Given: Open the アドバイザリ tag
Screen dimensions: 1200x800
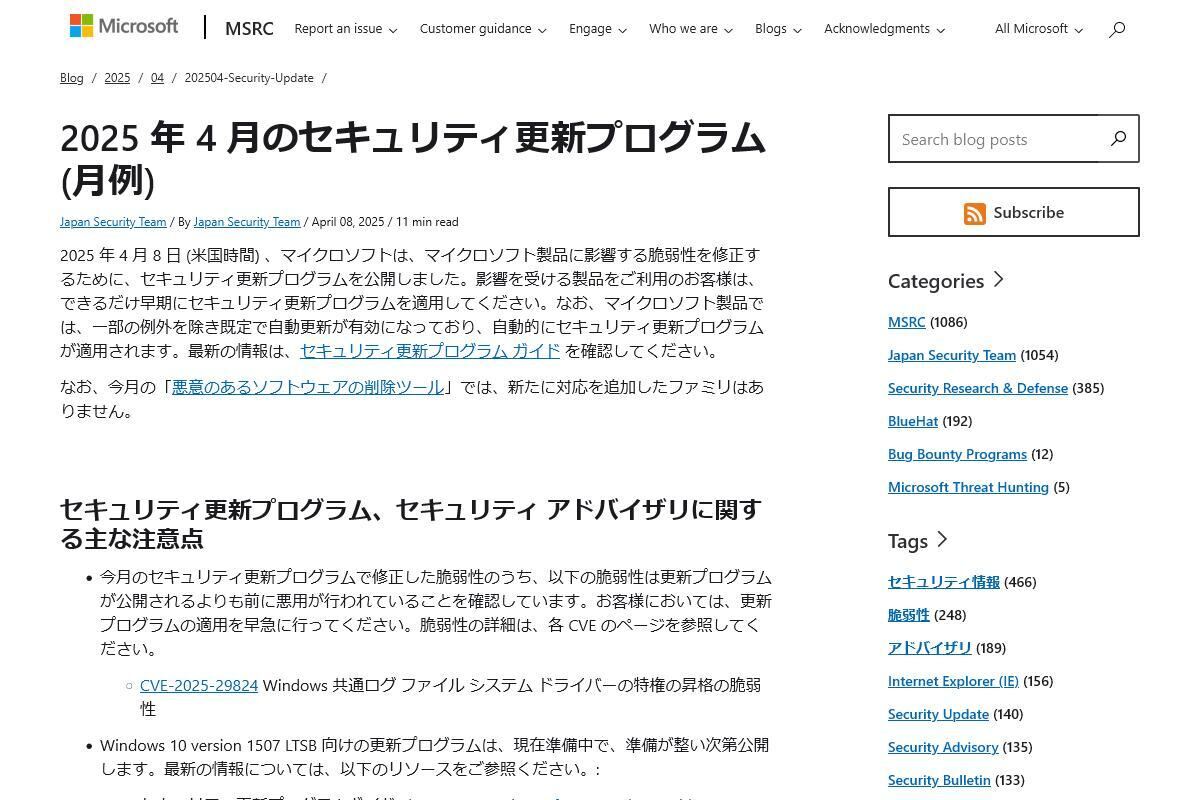Looking at the screenshot, I should (x=930, y=648).
